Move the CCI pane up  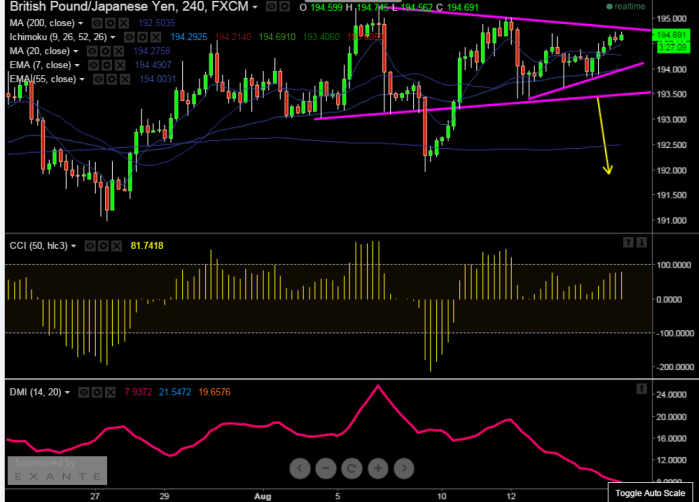pos(628,243)
